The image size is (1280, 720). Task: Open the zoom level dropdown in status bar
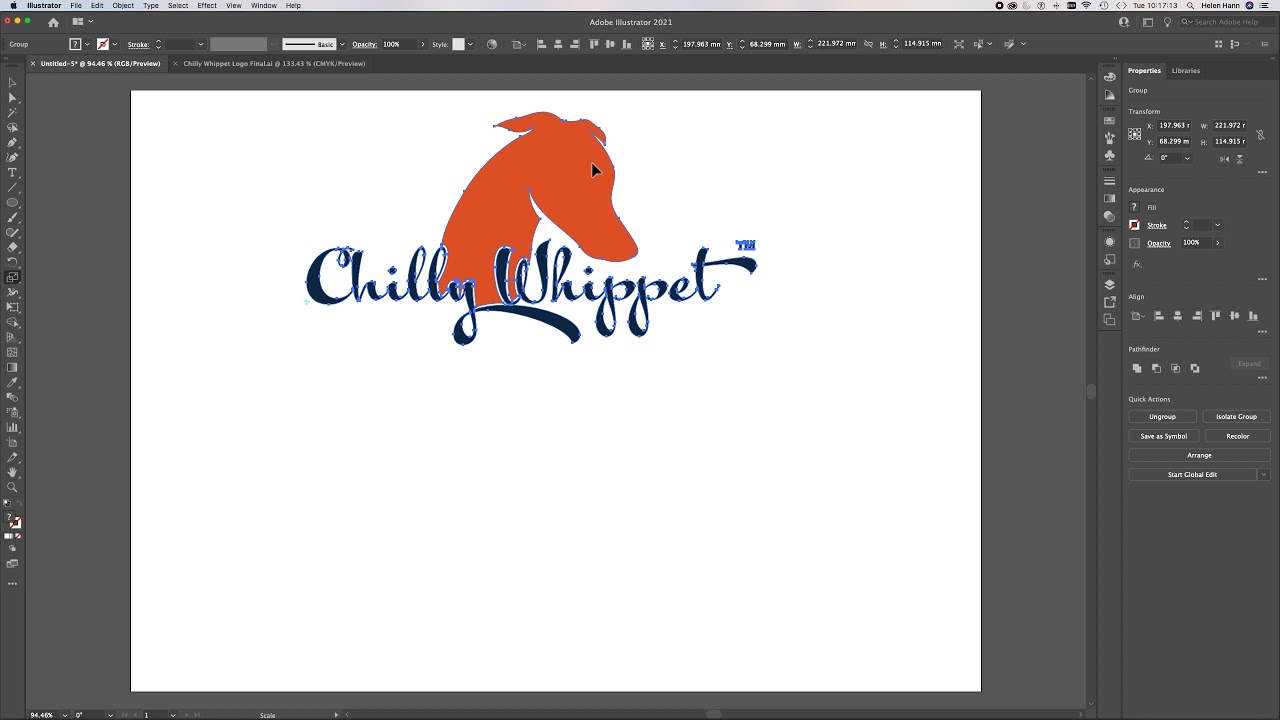[66, 715]
